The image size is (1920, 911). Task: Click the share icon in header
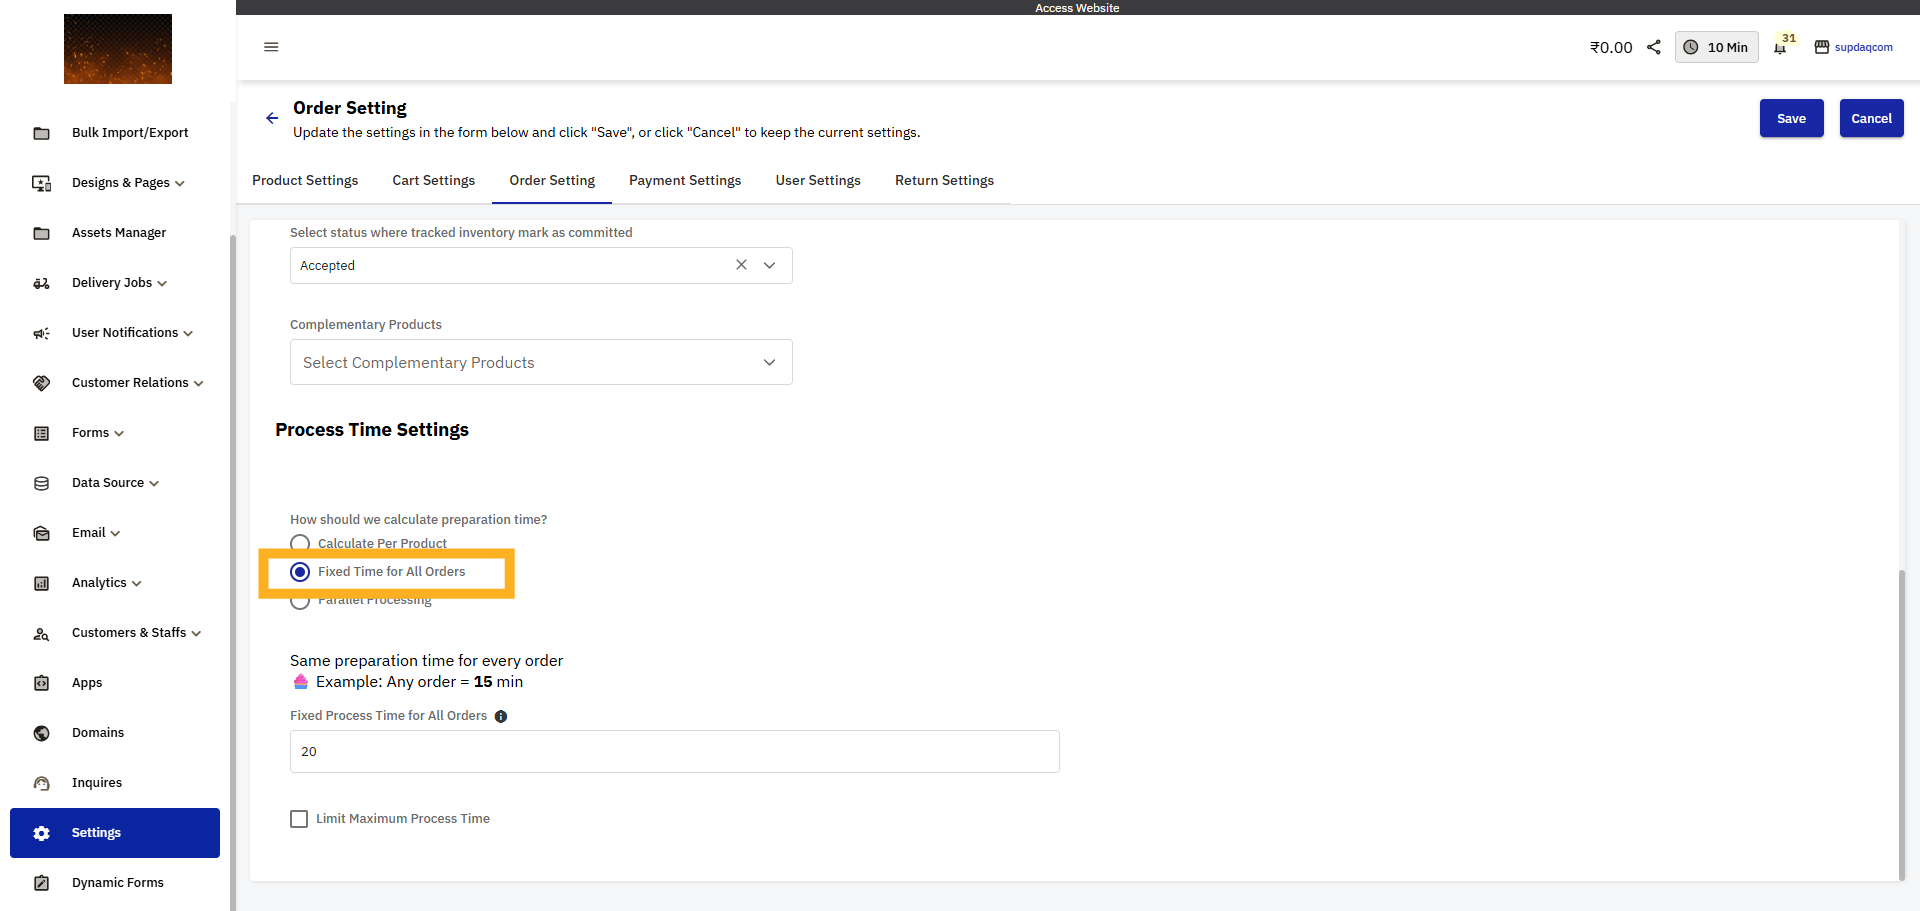coord(1654,47)
